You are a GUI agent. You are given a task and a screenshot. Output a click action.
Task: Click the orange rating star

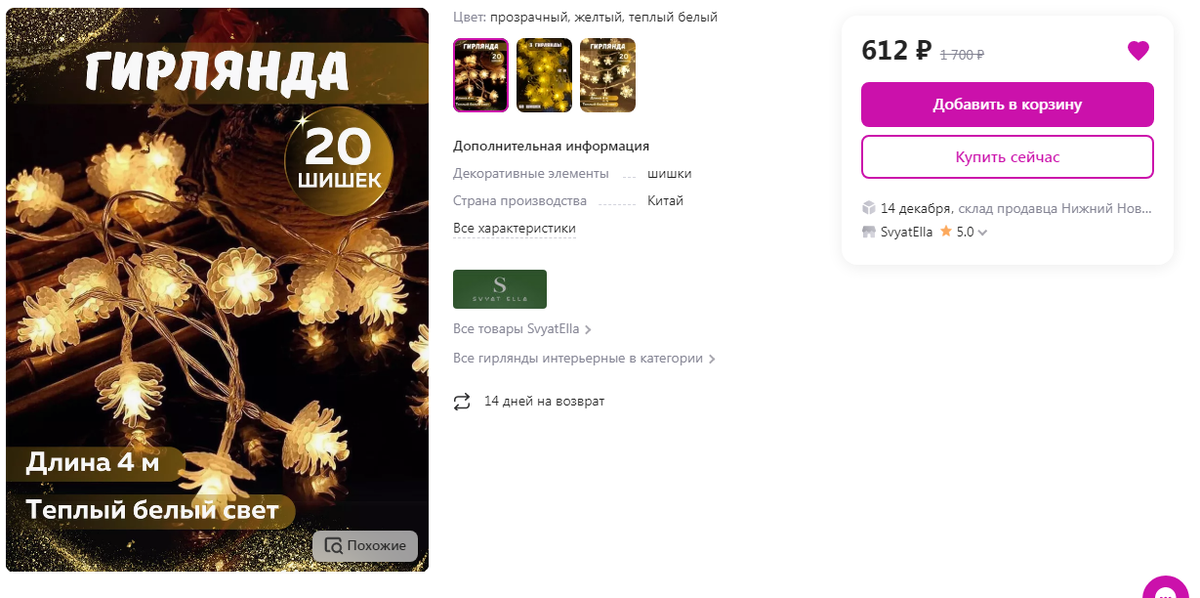click(x=945, y=231)
